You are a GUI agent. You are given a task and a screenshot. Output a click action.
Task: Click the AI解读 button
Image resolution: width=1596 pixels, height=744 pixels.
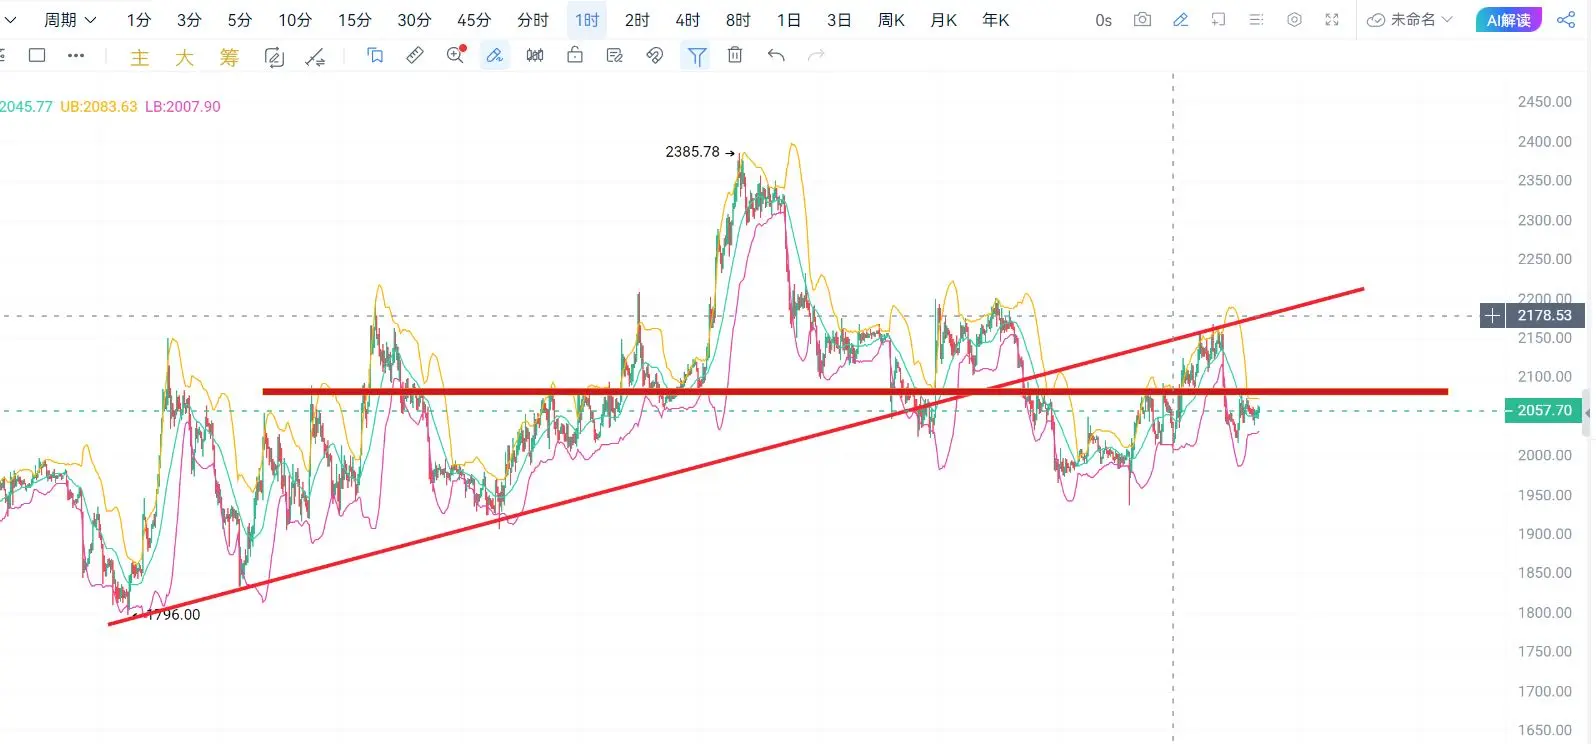pyautogui.click(x=1508, y=20)
